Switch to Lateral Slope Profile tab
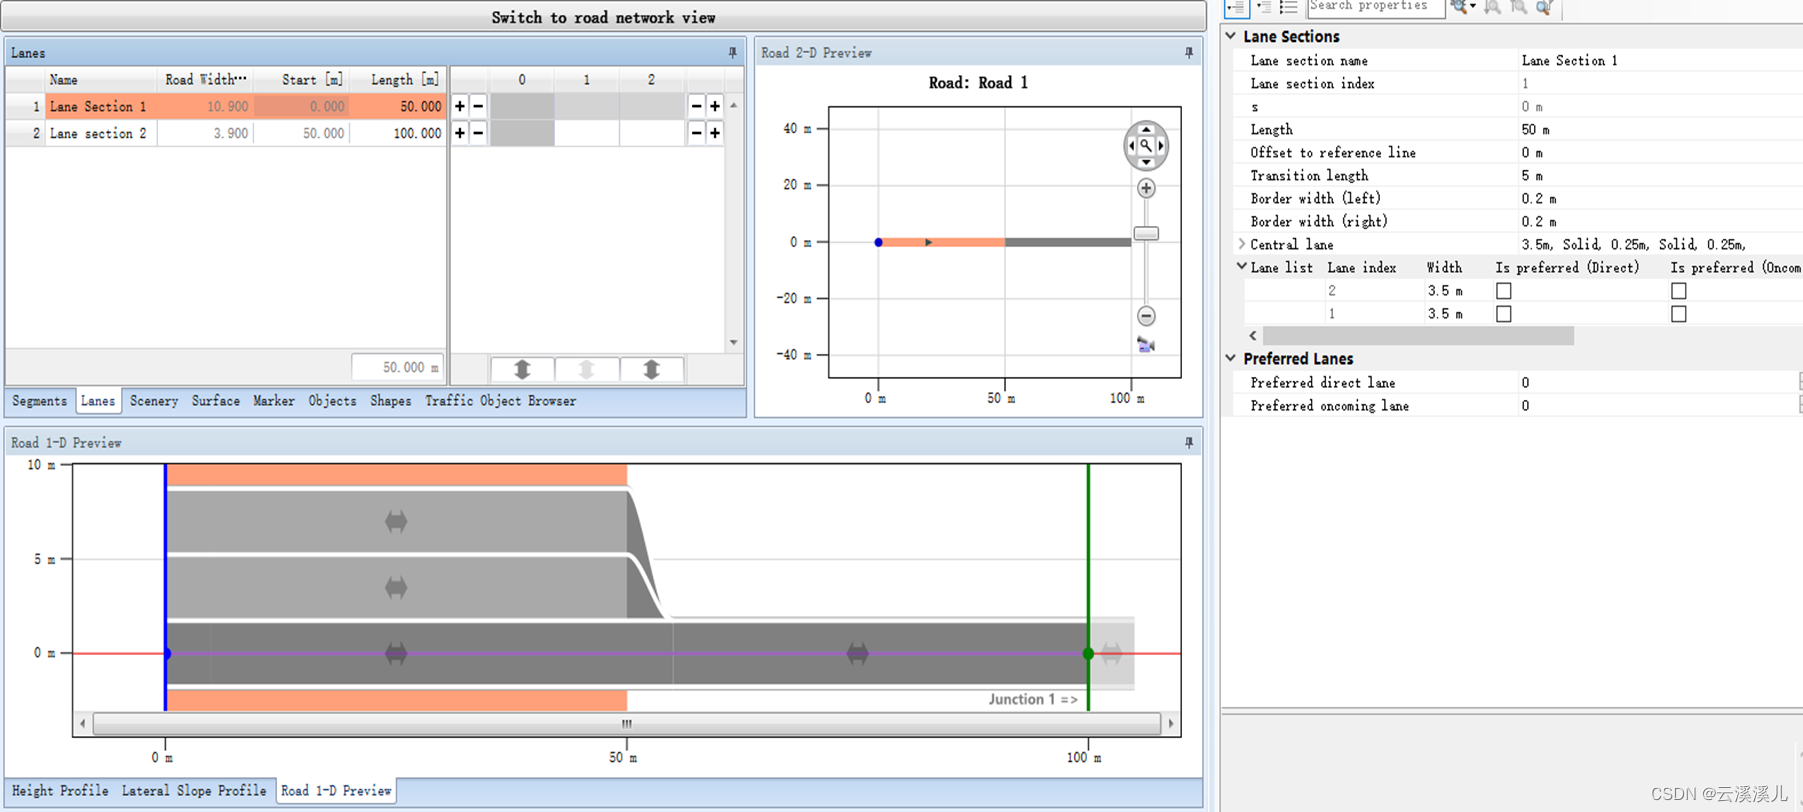This screenshot has height=812, width=1803. point(194,791)
